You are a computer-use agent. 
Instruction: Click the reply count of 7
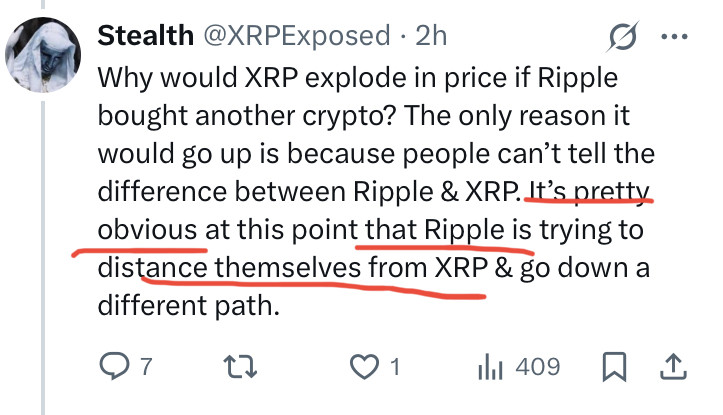pos(146,367)
